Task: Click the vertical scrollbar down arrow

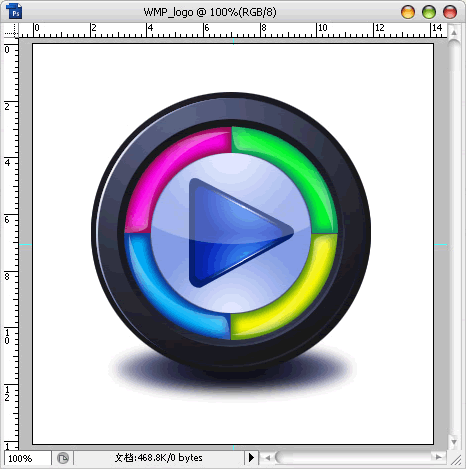Action: [x=454, y=442]
